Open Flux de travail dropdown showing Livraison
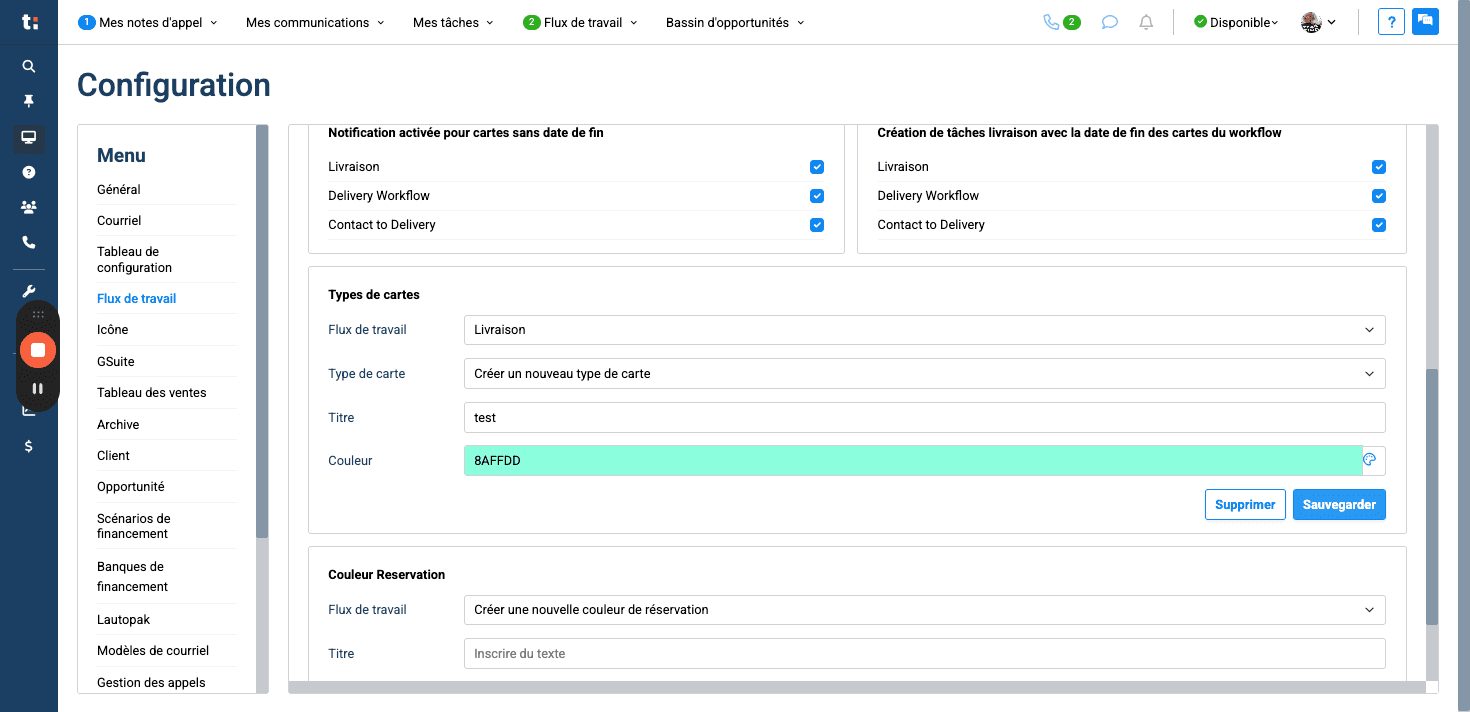 (x=925, y=329)
